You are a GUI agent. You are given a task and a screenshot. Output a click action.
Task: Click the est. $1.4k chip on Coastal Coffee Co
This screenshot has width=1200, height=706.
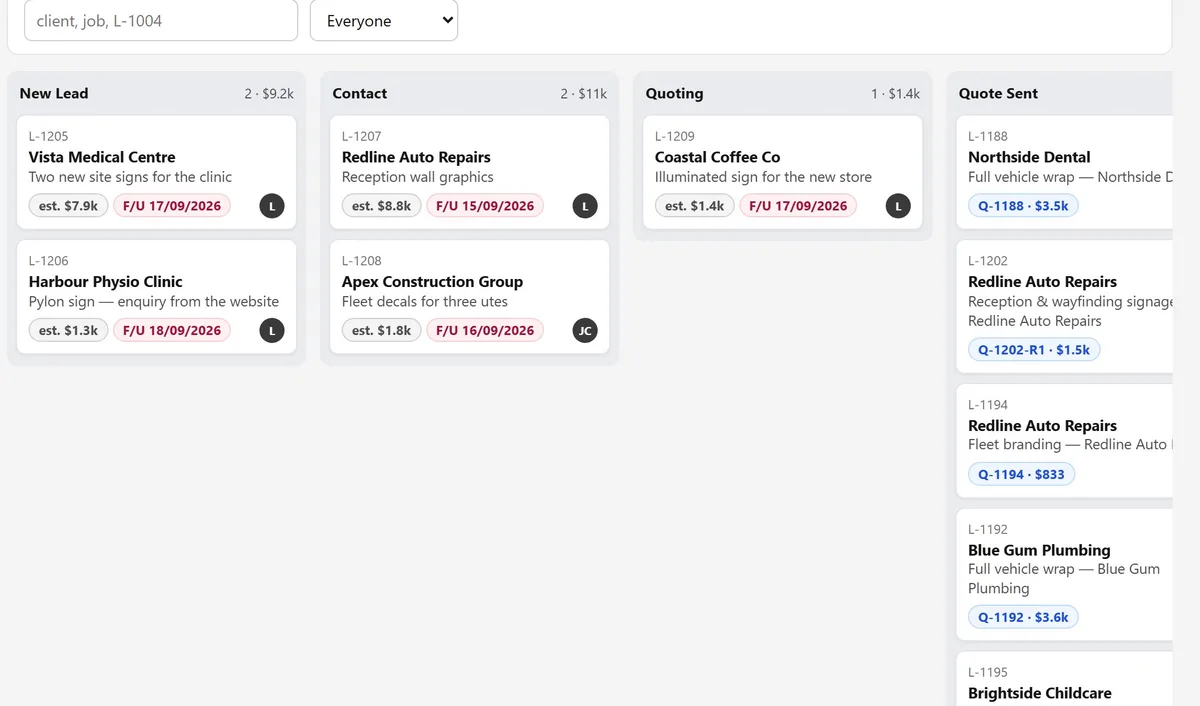694,206
